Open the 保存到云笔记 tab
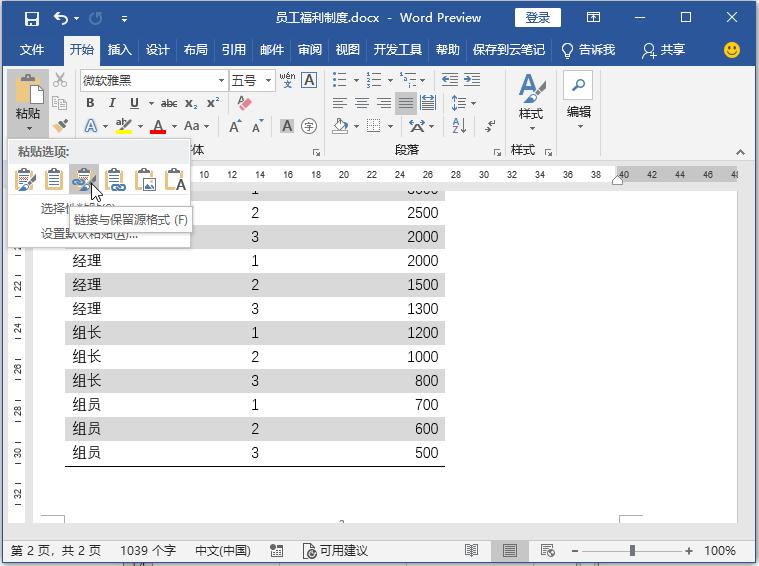This screenshot has height=566, width=759. 508,49
